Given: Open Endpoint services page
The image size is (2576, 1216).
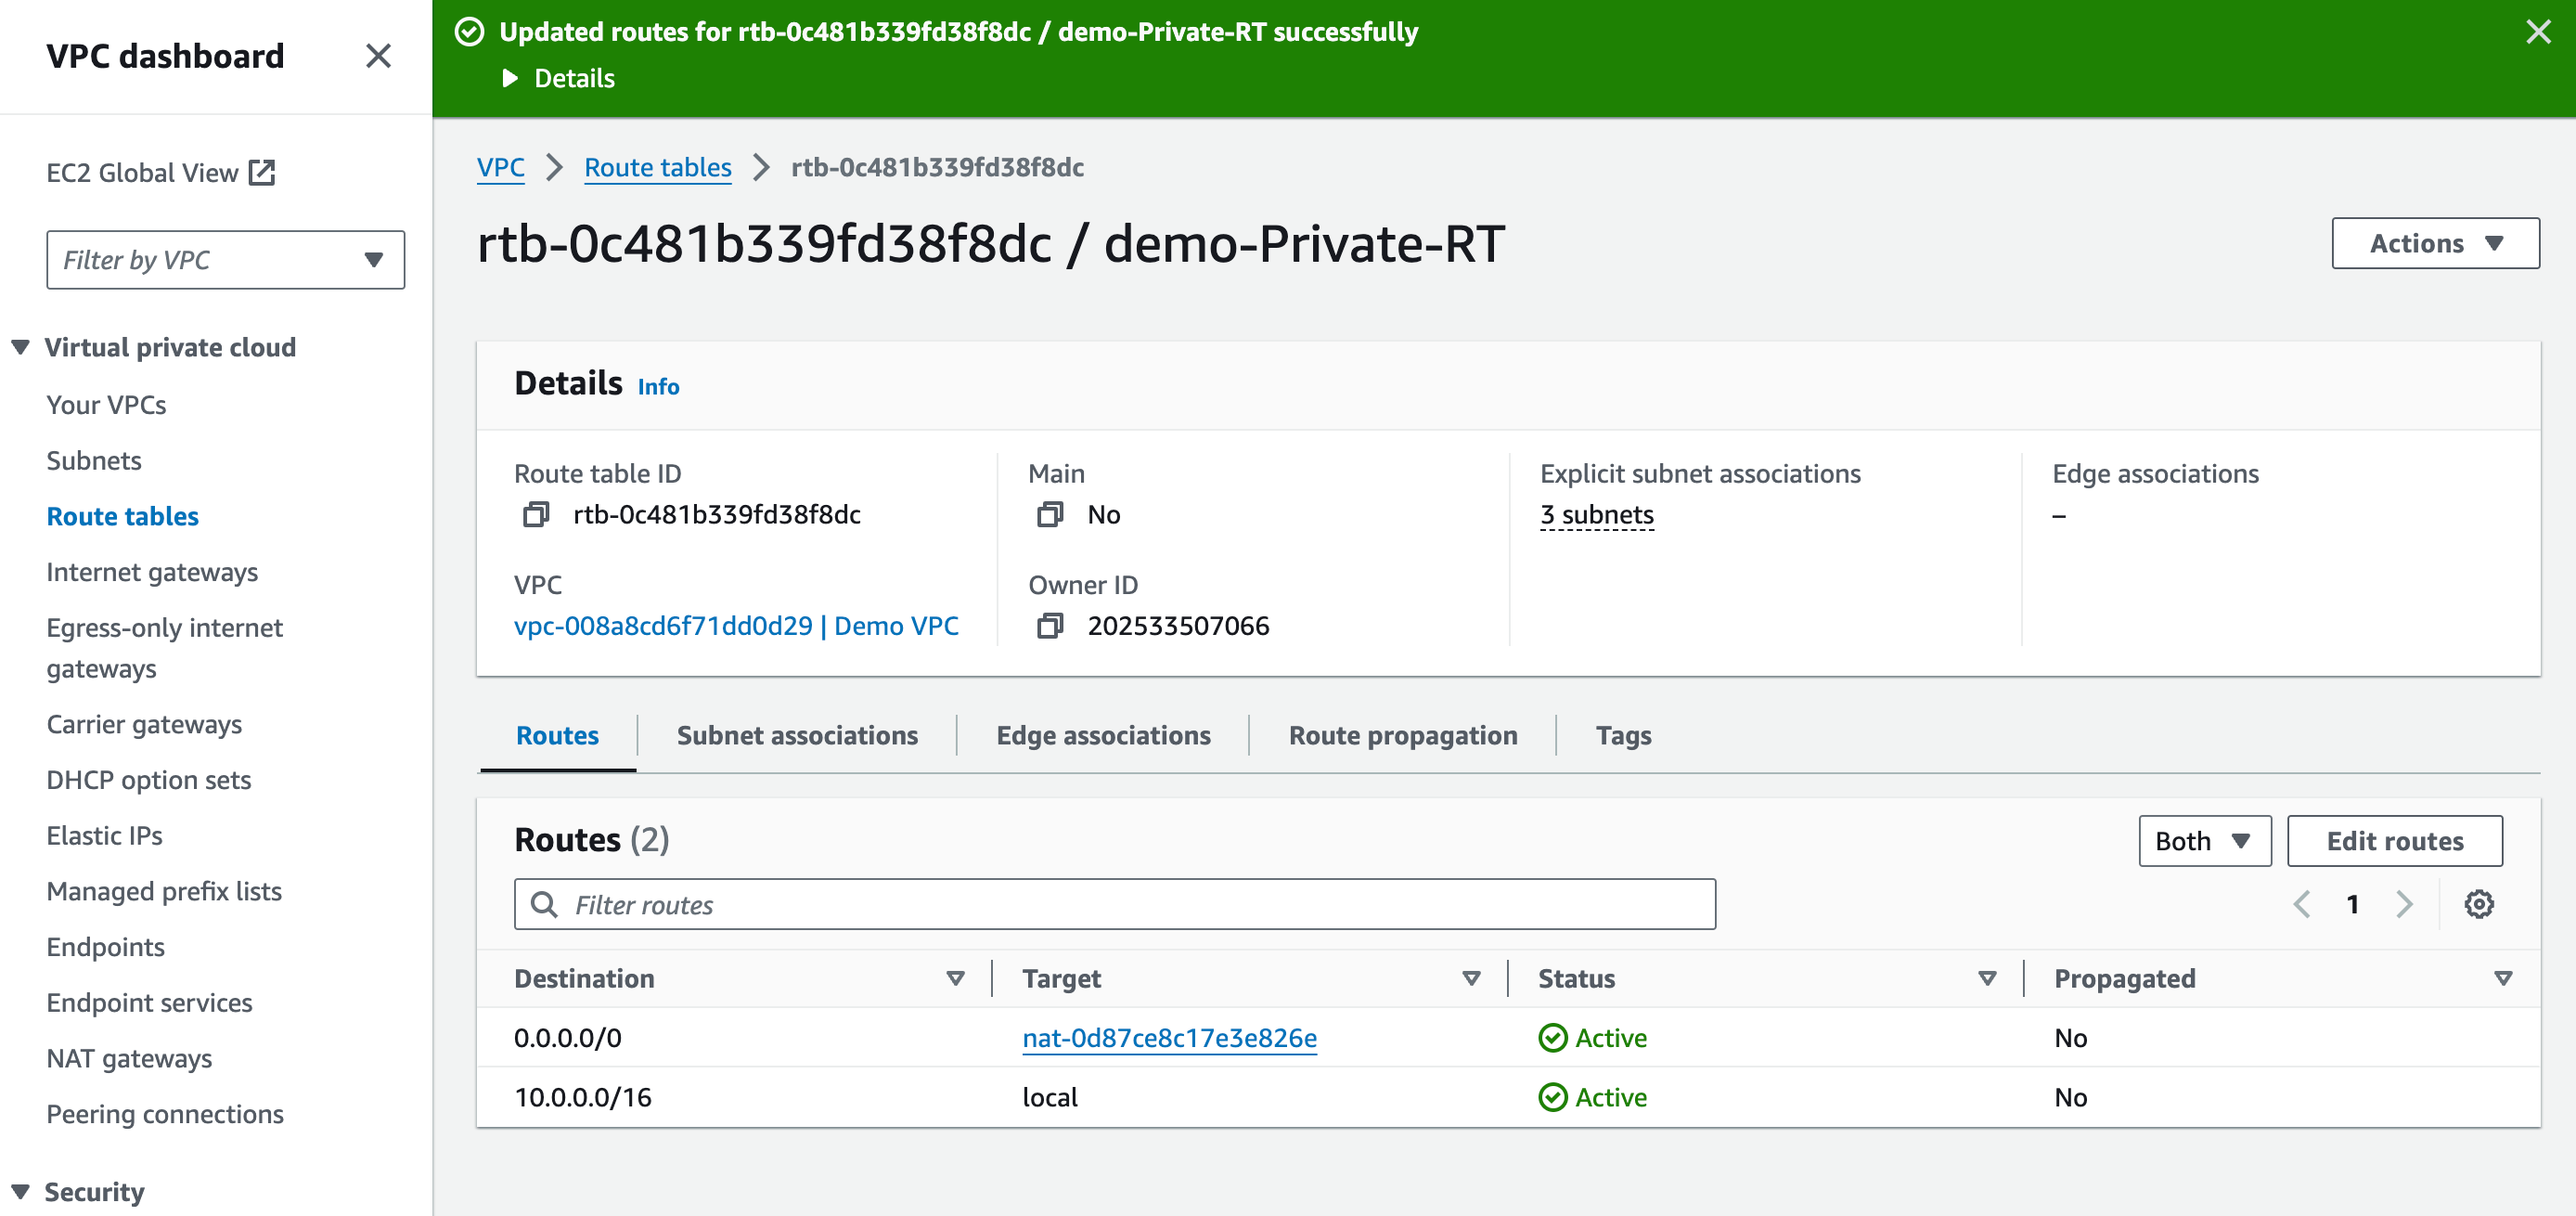Looking at the screenshot, I should [x=149, y=1003].
